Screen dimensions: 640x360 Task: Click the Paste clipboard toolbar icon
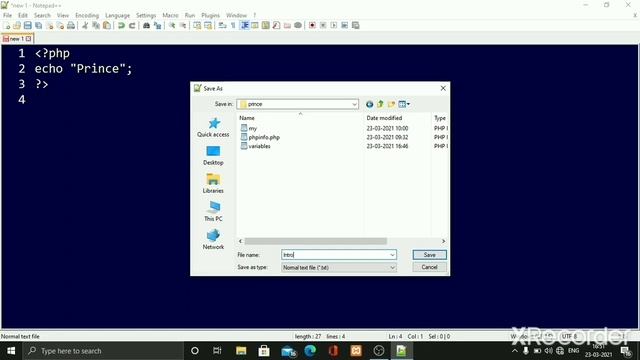107,25
